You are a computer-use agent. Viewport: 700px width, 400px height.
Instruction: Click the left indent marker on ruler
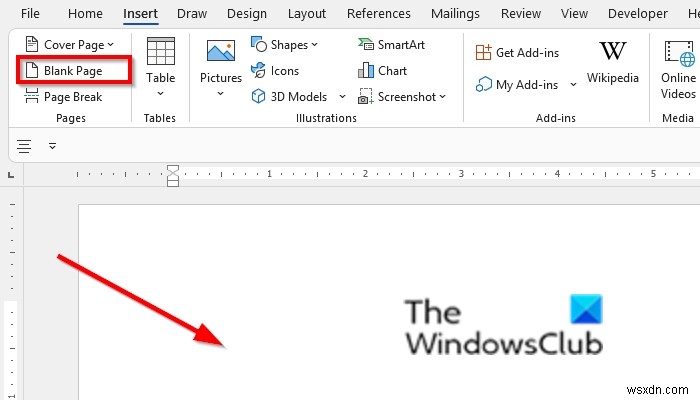click(173, 183)
